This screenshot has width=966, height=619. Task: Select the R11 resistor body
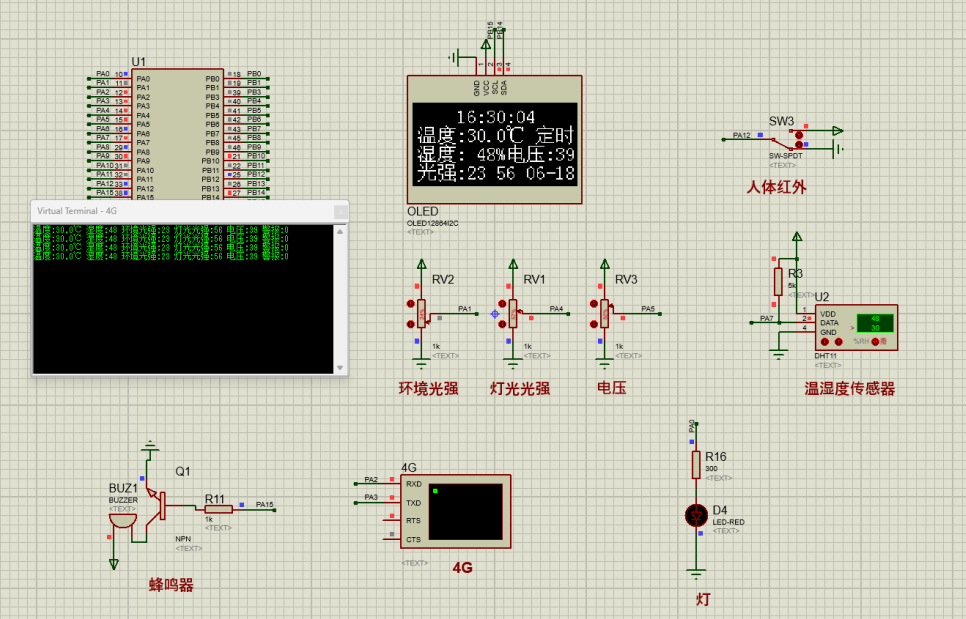pos(217,508)
